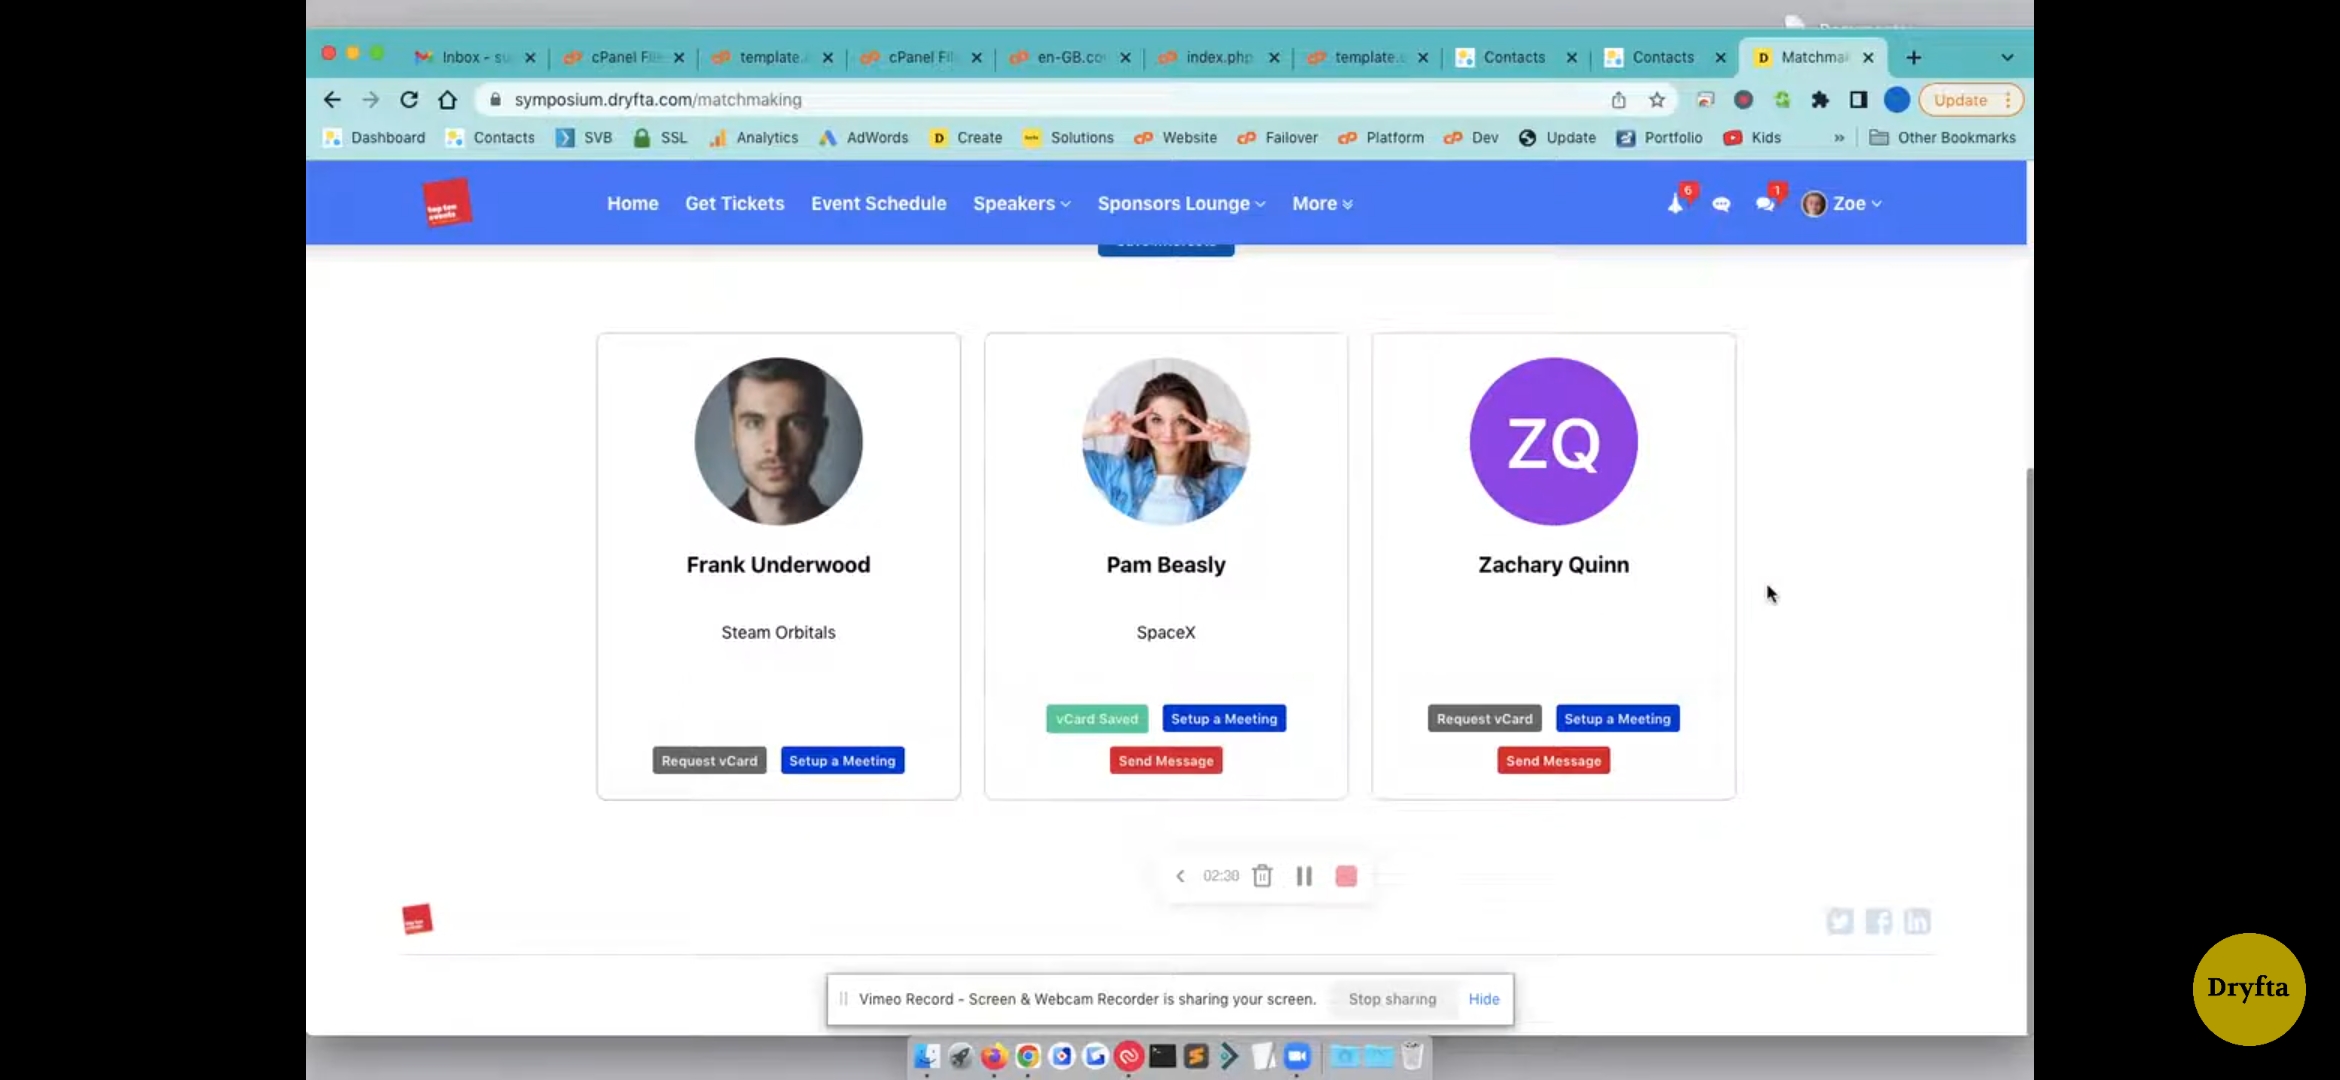Image resolution: width=2340 pixels, height=1080 pixels.
Task: Switch to the Inbox Gmail tab
Action: 474,57
